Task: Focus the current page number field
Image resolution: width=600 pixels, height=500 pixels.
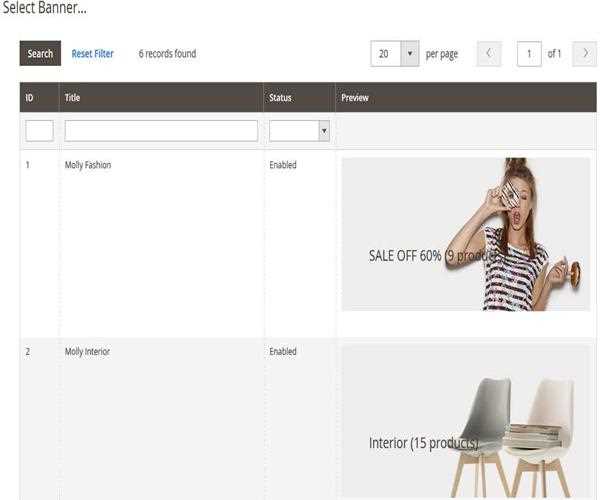Action: 529,54
